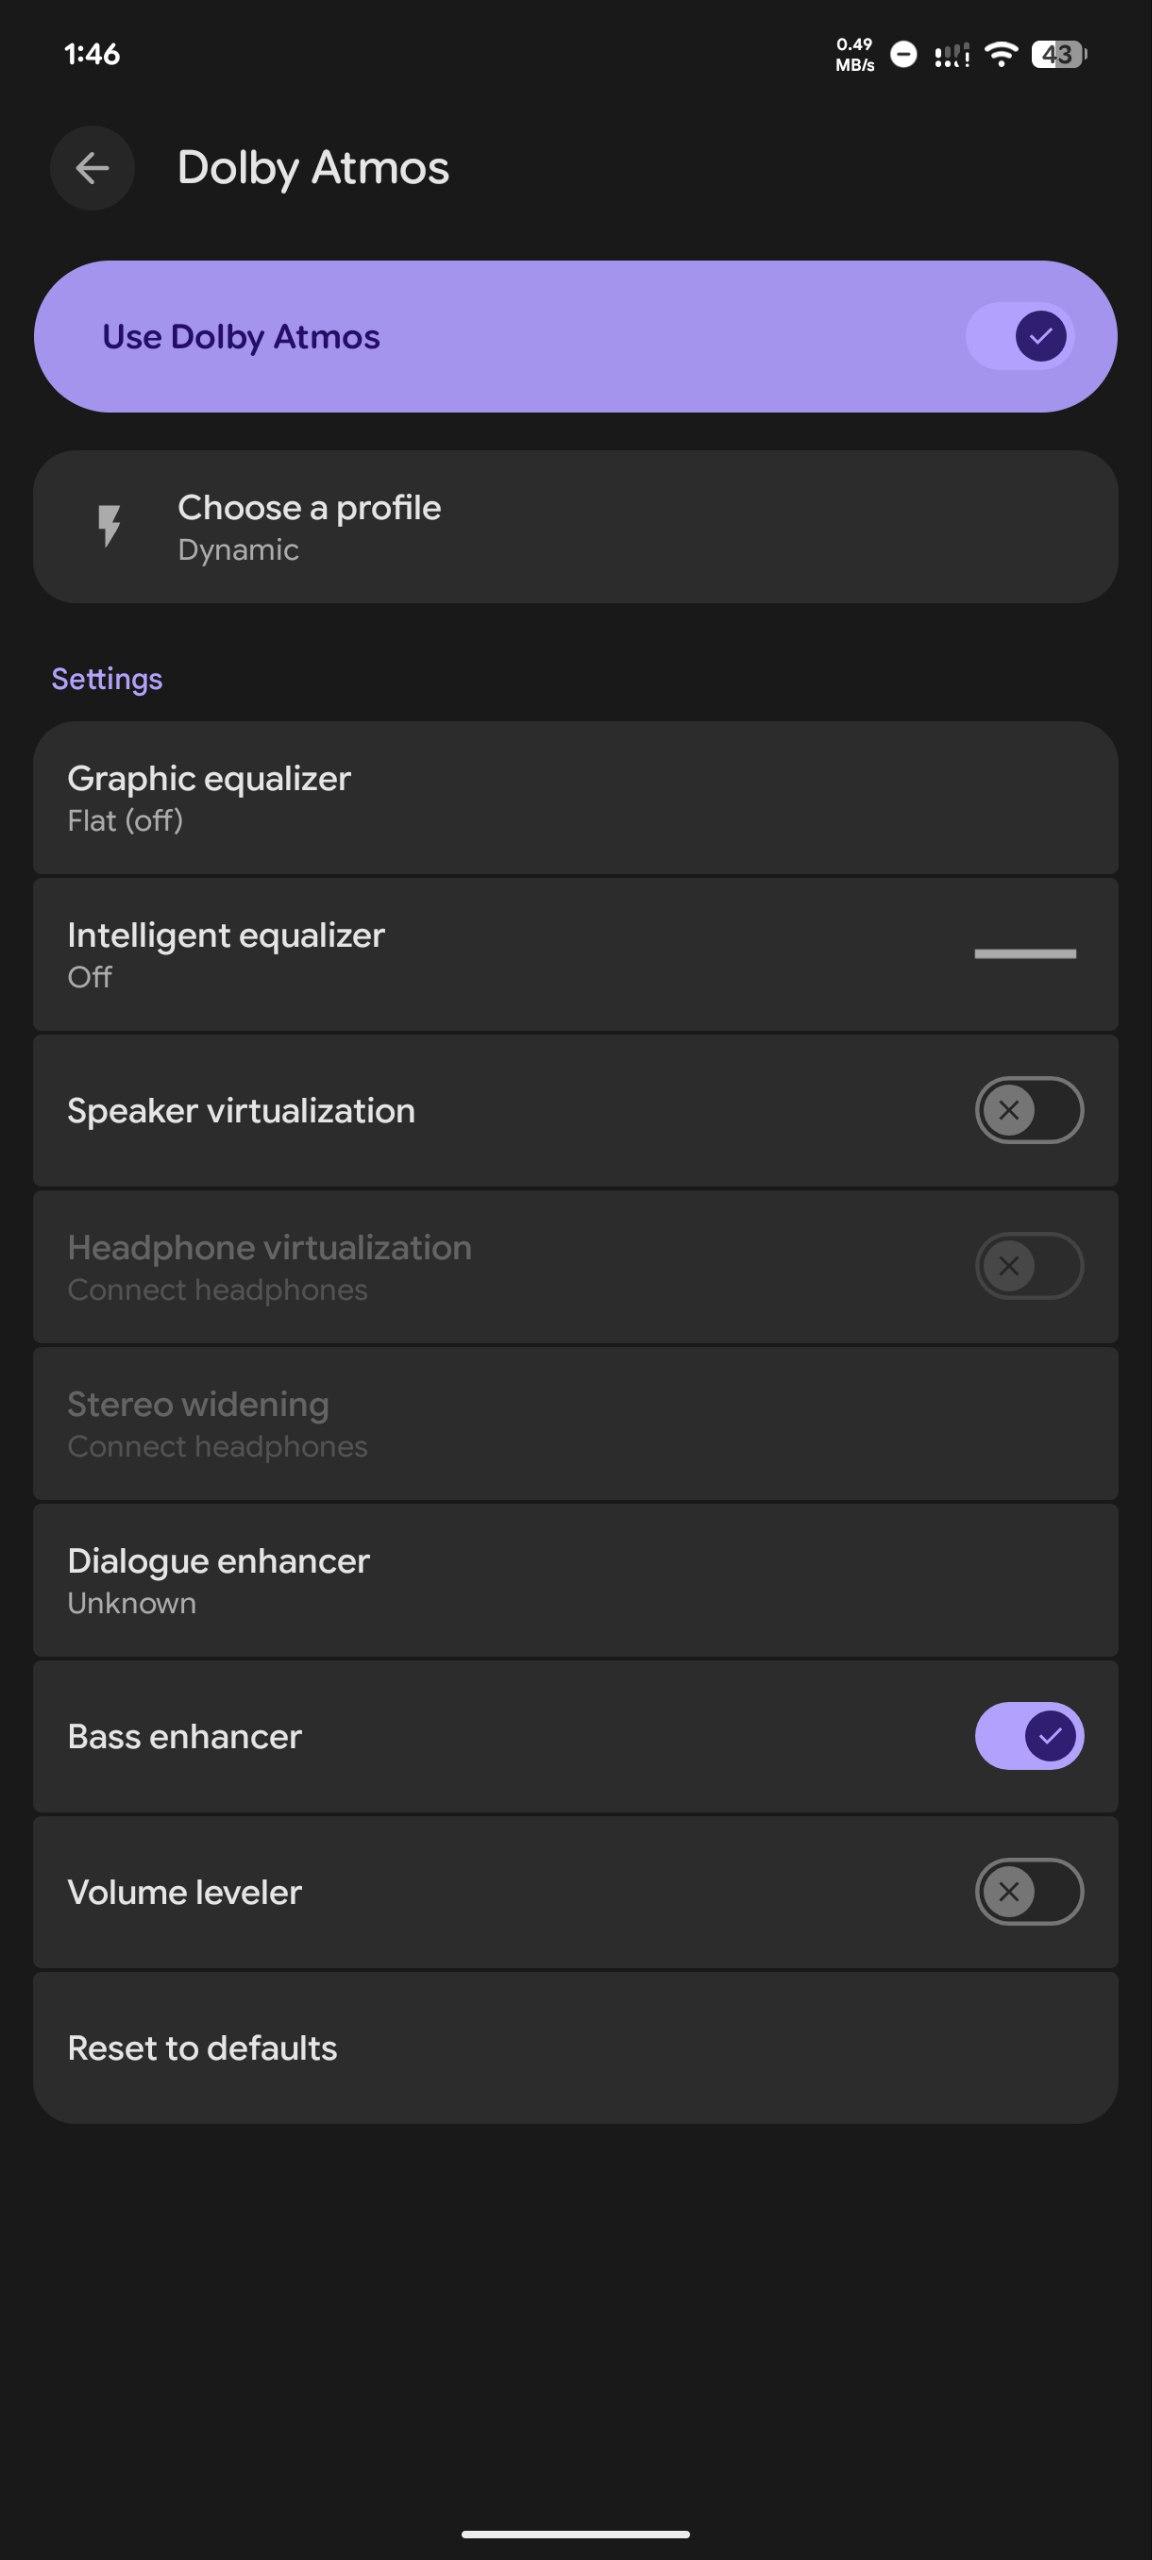Tap the status bar clock
This screenshot has height=2560, width=1152.
point(92,54)
